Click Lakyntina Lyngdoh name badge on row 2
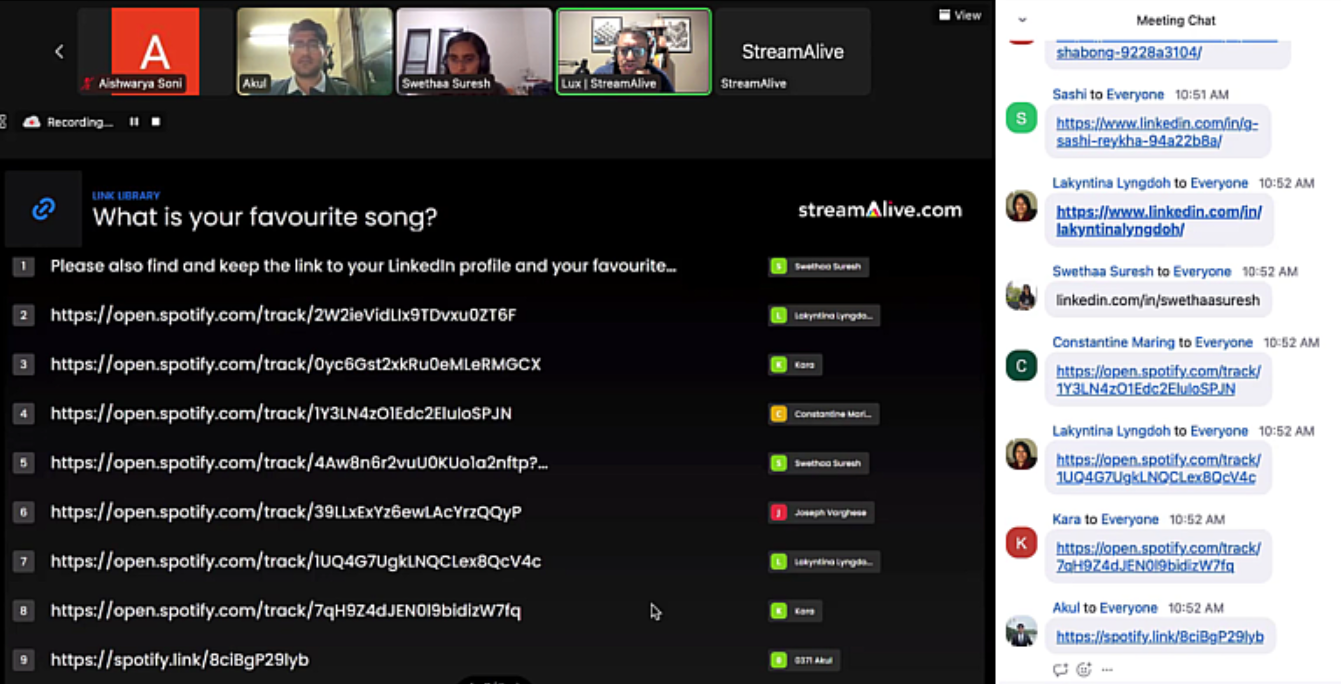1341x684 pixels. point(824,315)
